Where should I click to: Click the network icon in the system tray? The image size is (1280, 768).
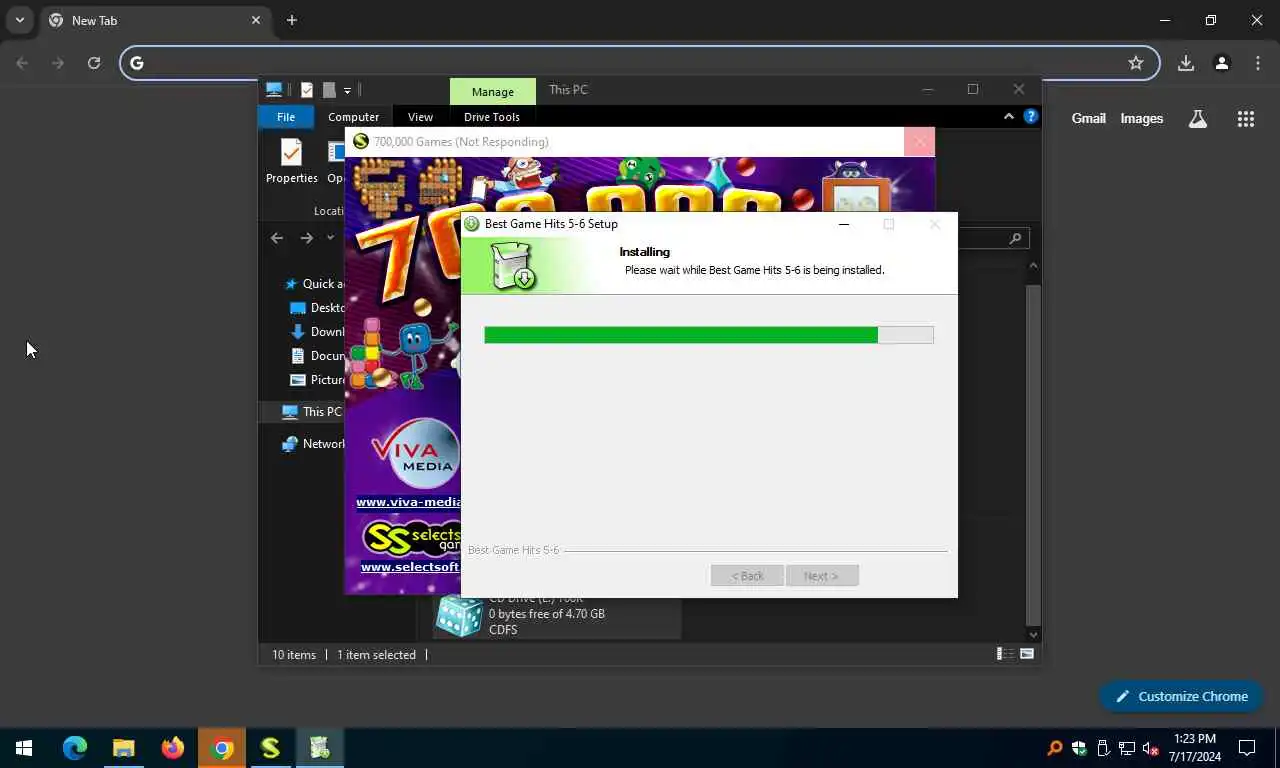click(x=1126, y=748)
